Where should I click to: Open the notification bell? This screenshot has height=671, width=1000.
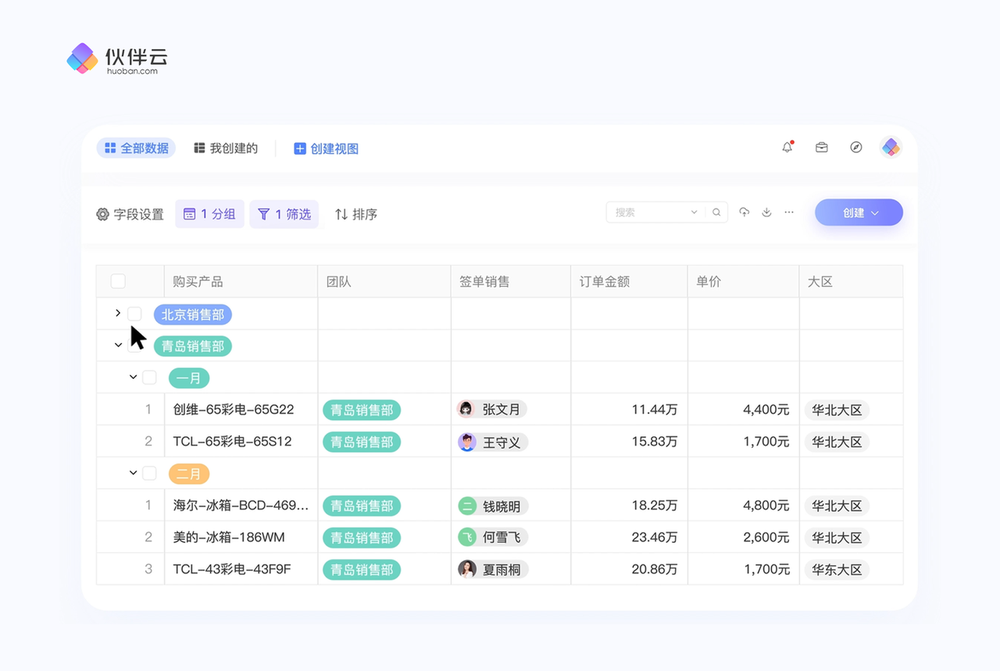click(787, 147)
